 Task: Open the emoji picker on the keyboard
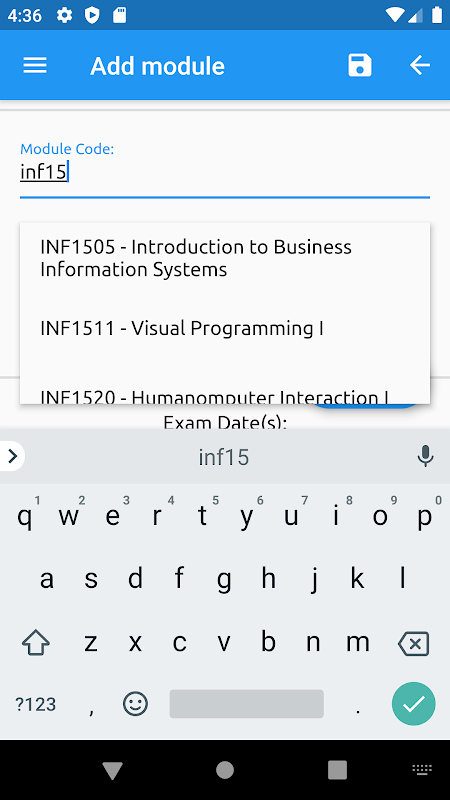click(135, 704)
